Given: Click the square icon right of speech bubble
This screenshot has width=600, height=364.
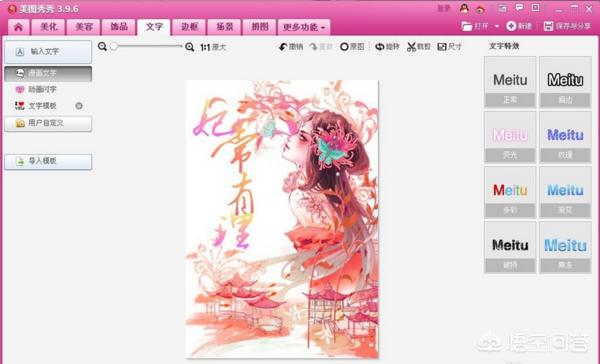Looking at the screenshot, I should tap(536, 8).
